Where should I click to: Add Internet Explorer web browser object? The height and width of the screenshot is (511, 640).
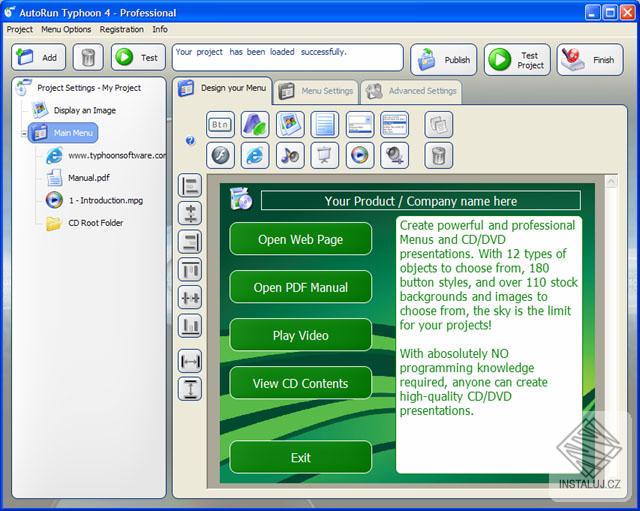255,156
